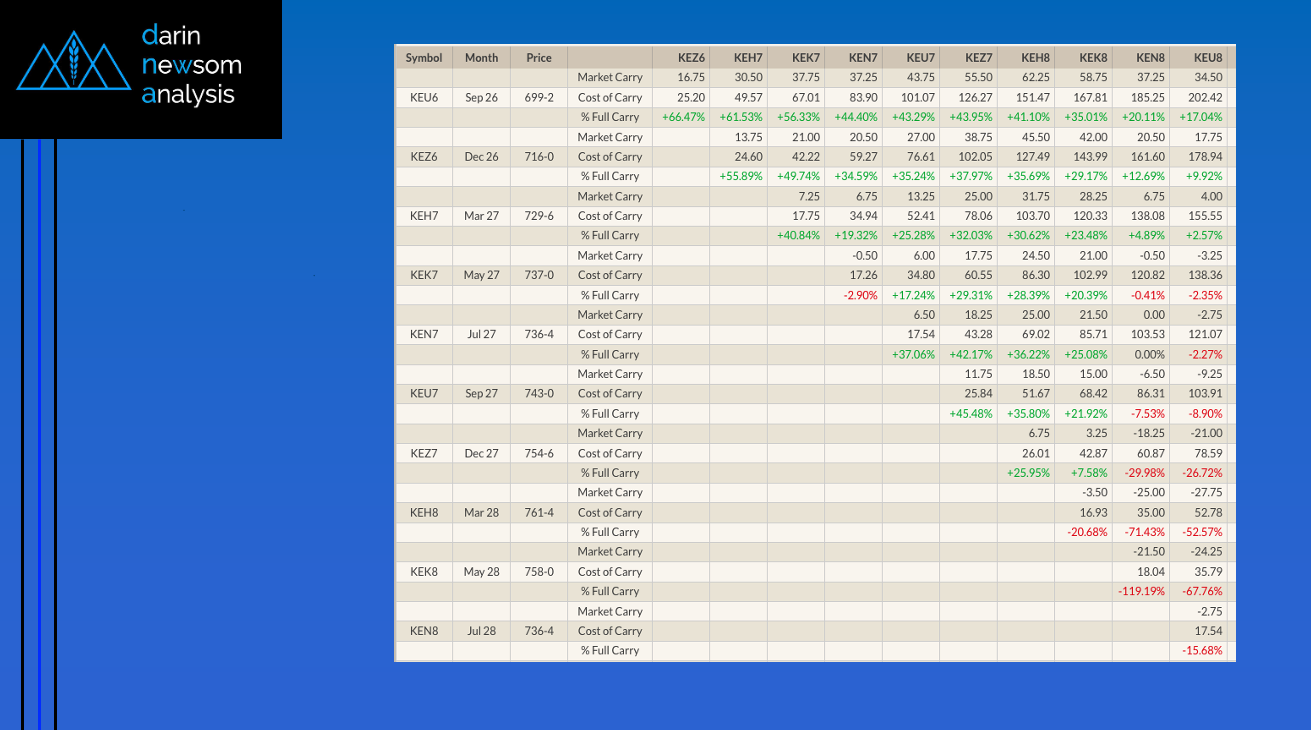
Task: Click the 699-2 price cell
Action: (539, 97)
